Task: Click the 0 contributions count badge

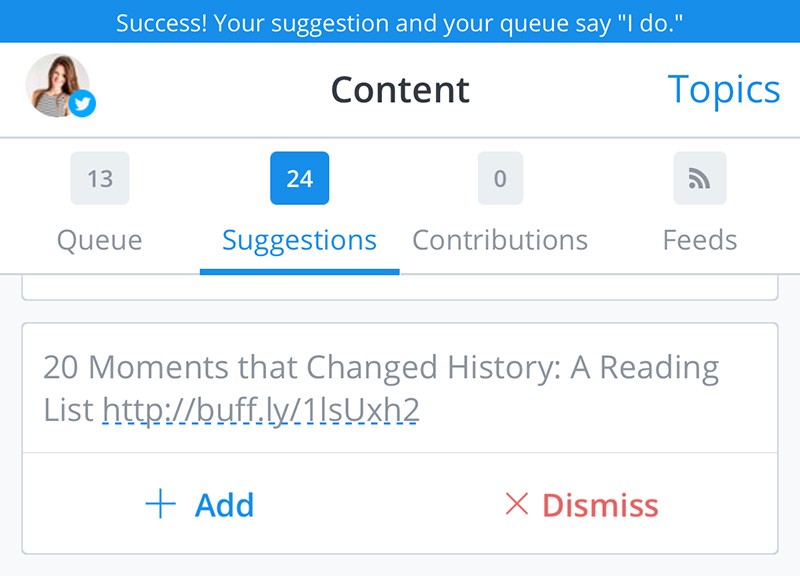Action: pyautogui.click(x=500, y=178)
